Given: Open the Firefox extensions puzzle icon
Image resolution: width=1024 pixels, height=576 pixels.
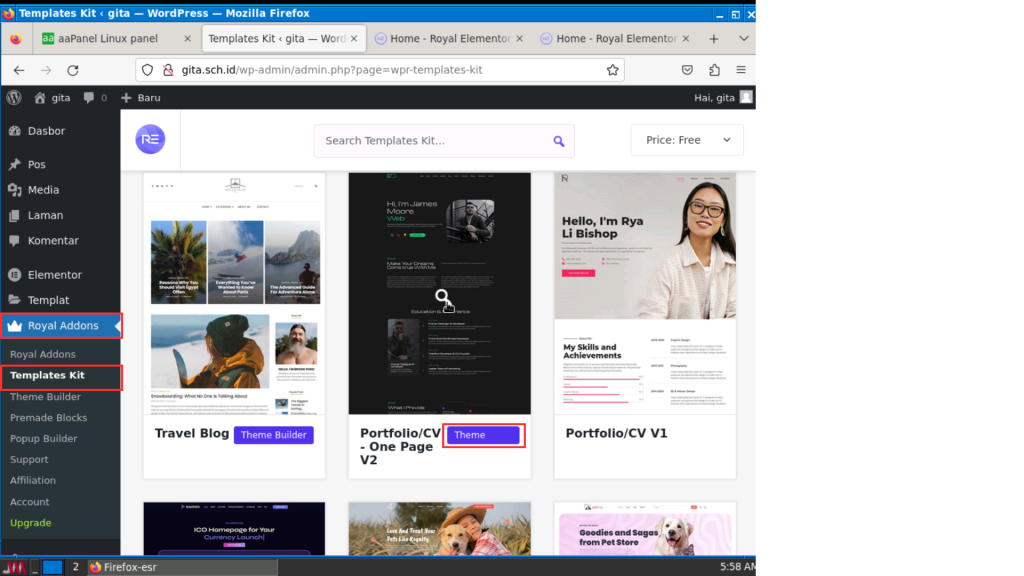Looking at the screenshot, I should click(714, 70).
